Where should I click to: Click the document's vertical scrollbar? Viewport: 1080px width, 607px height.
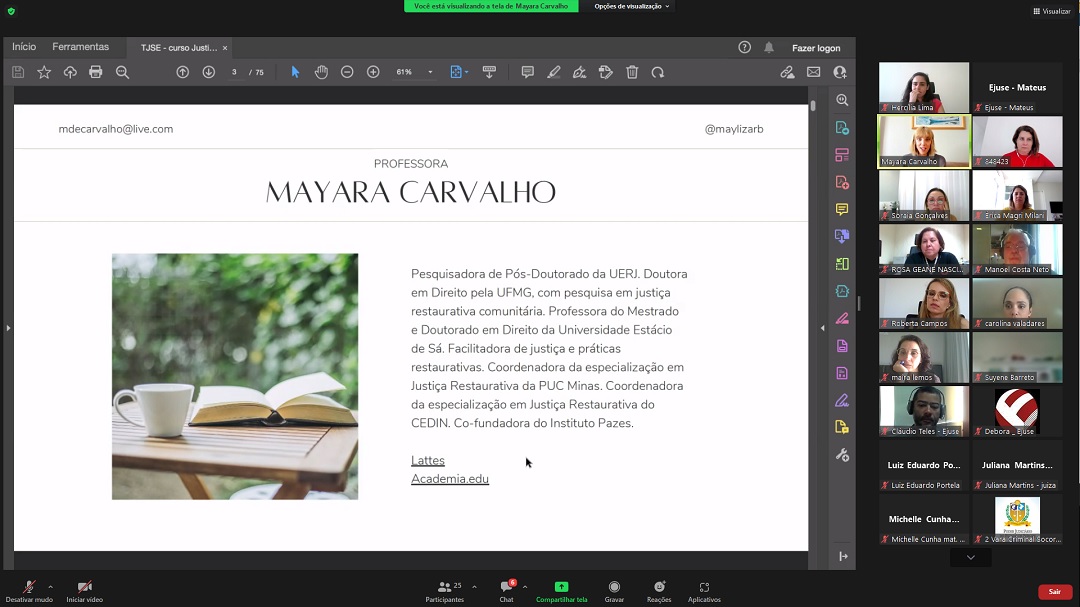coord(813,105)
